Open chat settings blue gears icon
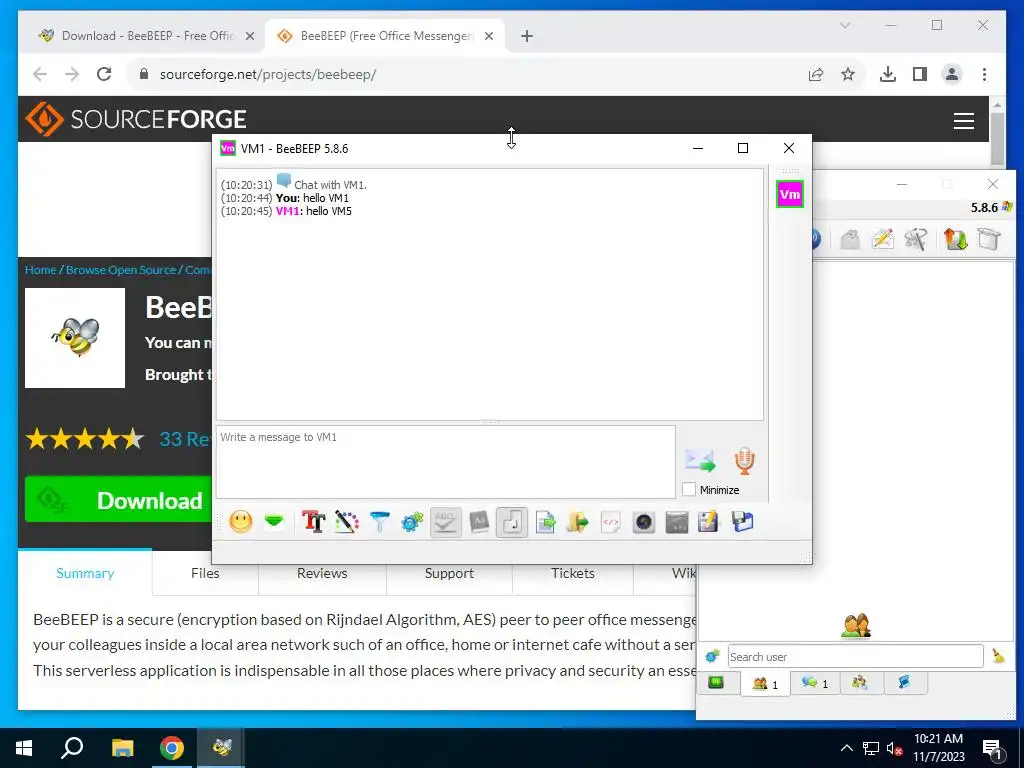This screenshot has width=1024, height=768. point(412,522)
